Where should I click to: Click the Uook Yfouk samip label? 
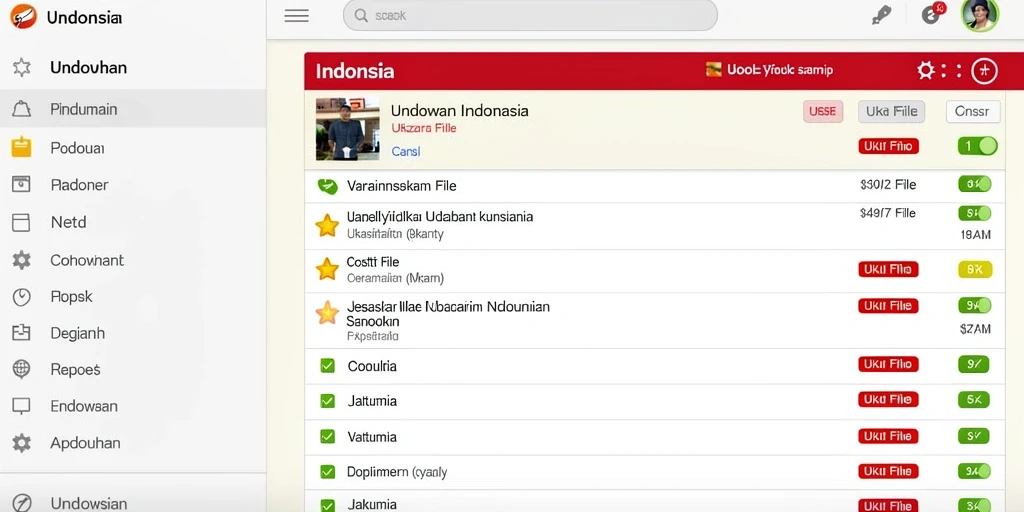(x=780, y=70)
